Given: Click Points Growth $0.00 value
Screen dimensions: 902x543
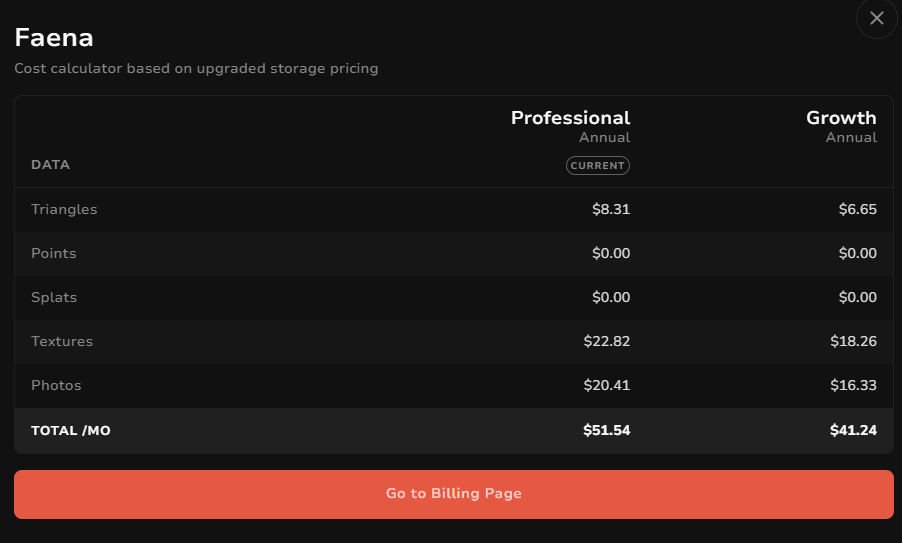Looking at the screenshot, I should [858, 253].
